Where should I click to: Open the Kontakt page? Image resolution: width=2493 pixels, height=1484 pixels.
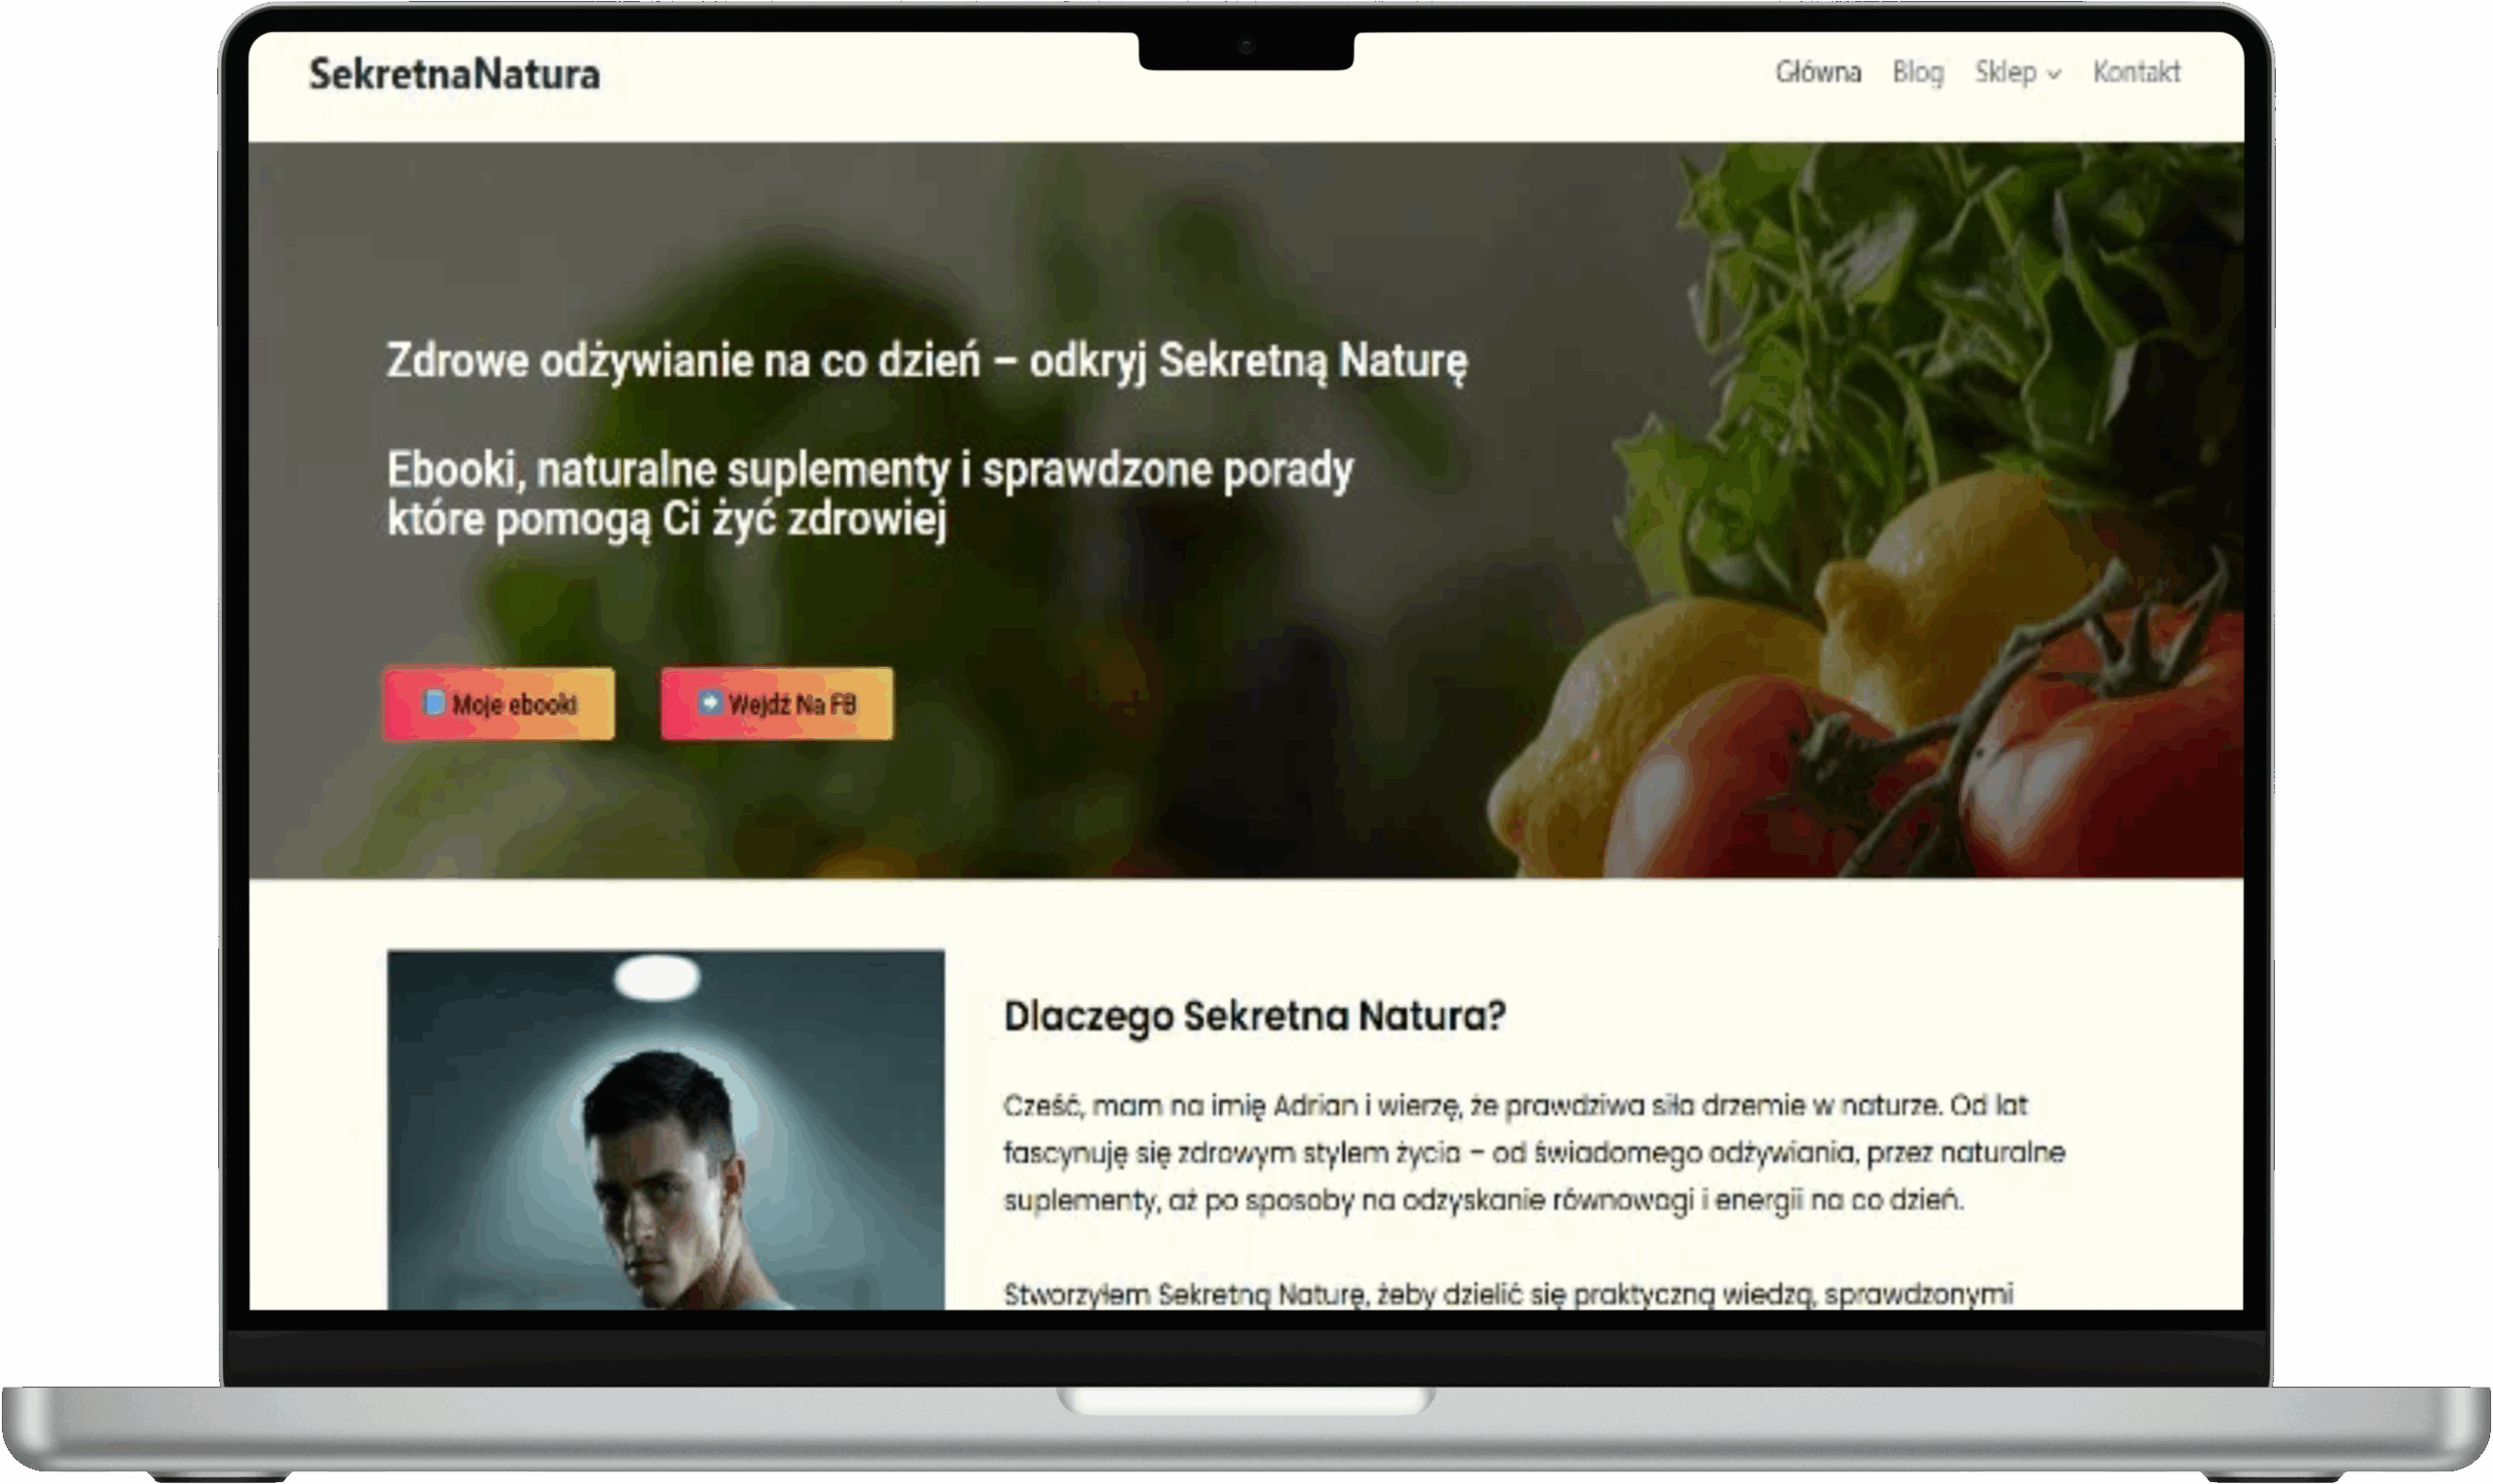pyautogui.click(x=2136, y=72)
